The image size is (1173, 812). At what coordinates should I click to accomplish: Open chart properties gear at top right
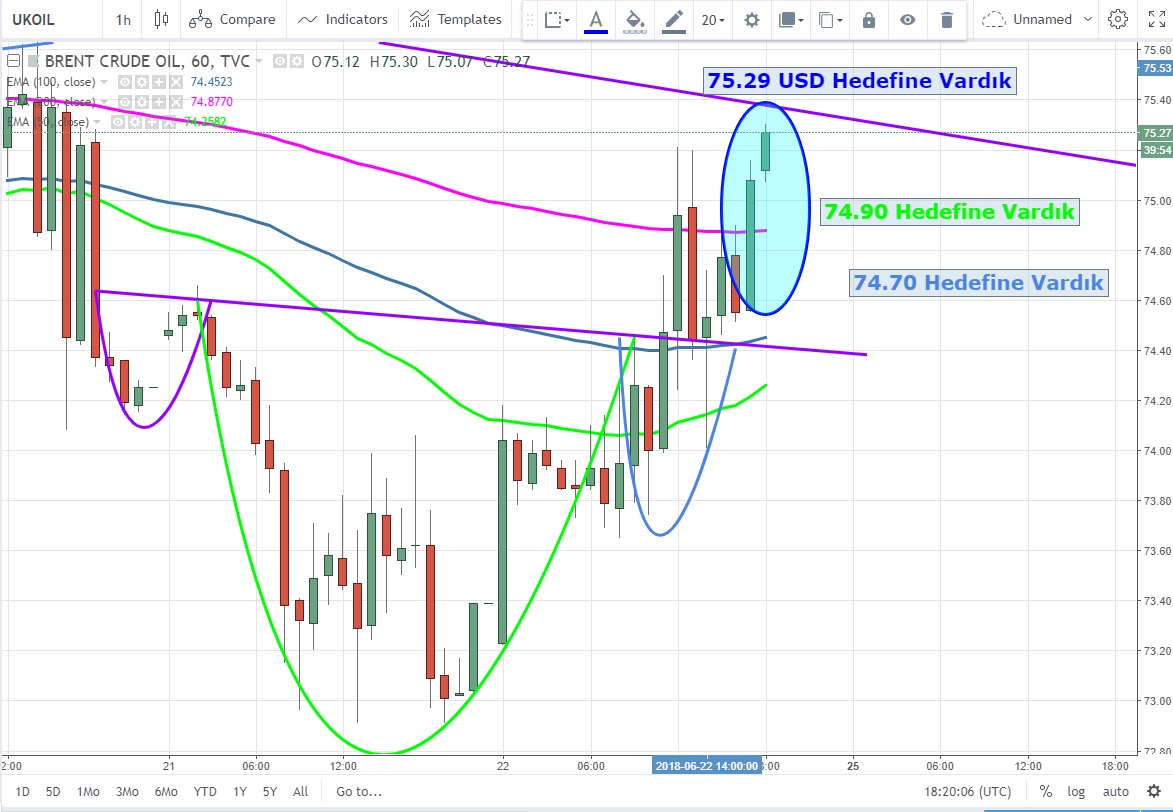pos(1117,19)
